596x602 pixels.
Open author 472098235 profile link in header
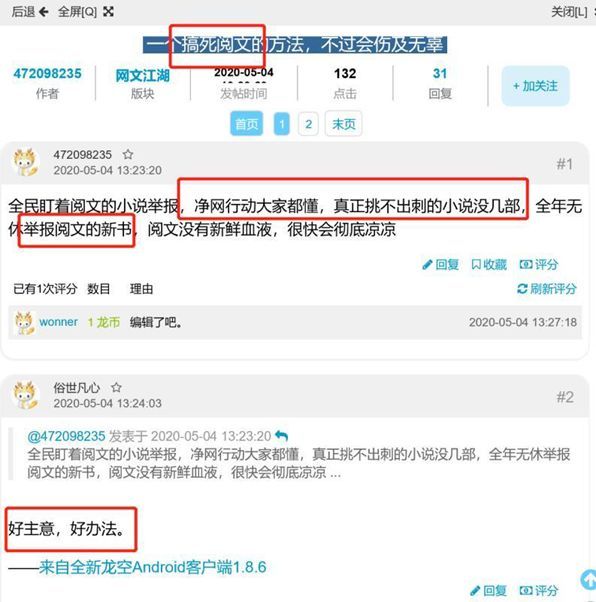[x=47, y=74]
